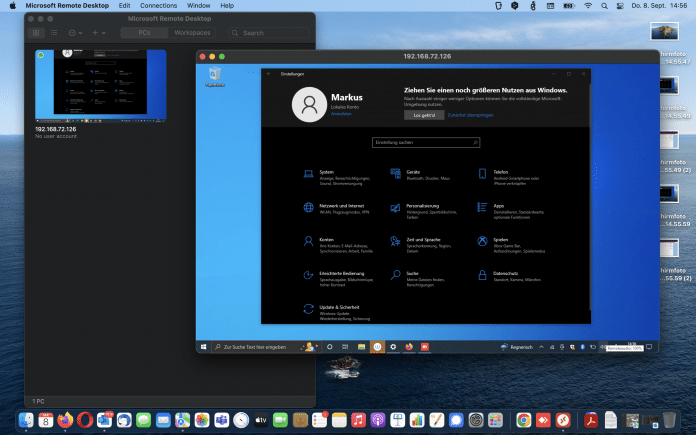Open Update & Sicherheit settings
This screenshot has height=435, width=696.
tap(336, 312)
